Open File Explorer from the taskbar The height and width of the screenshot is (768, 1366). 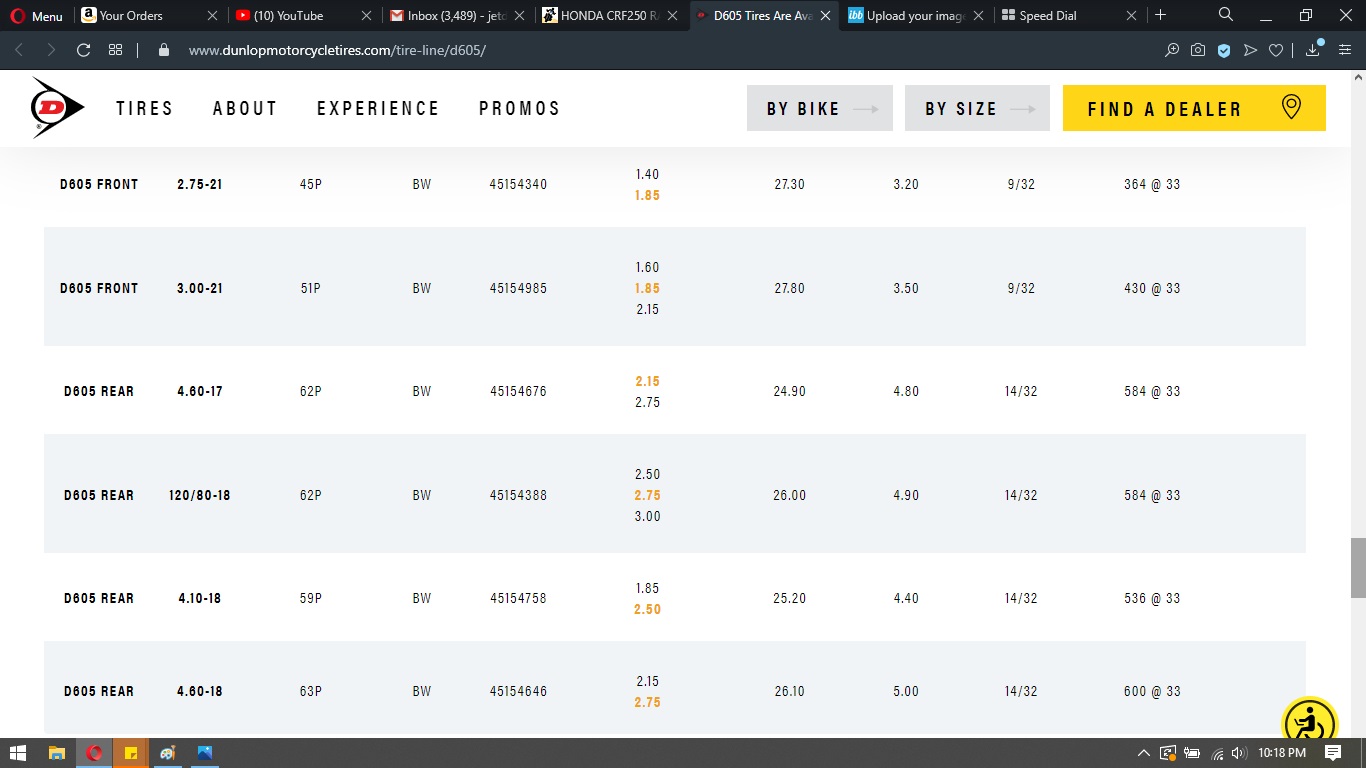(57, 752)
